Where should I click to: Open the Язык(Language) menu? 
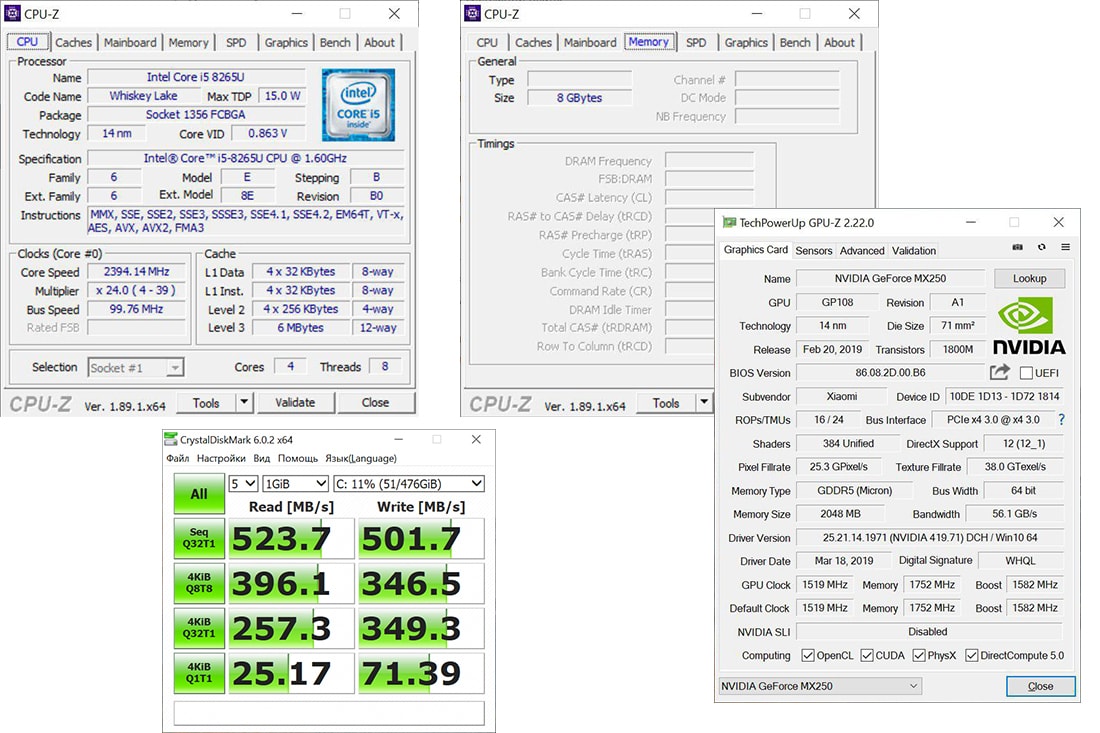click(x=361, y=458)
